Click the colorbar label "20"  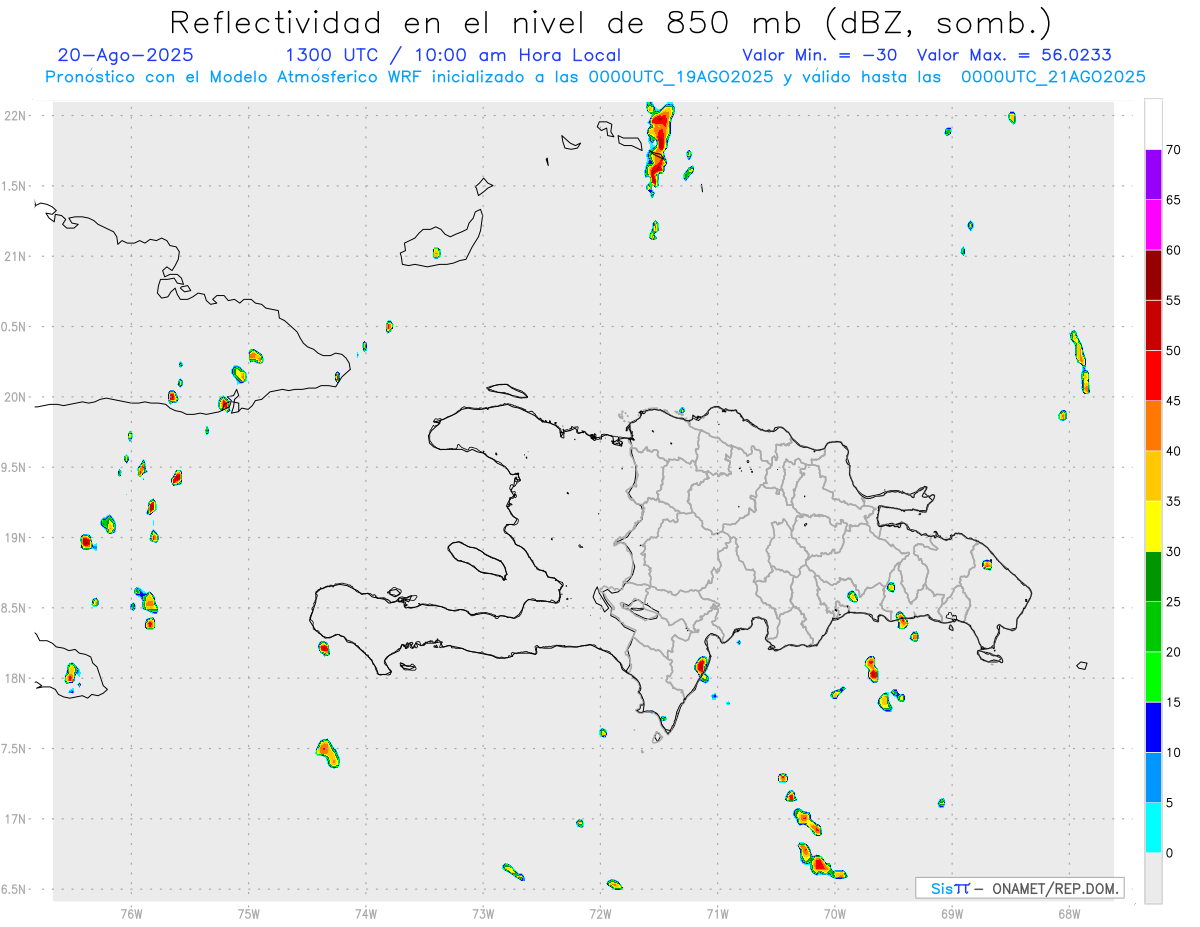[x=1174, y=652]
